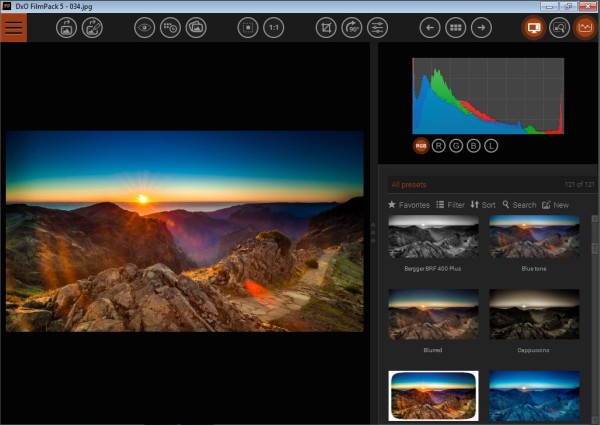Go to previous image arrow
The width and height of the screenshot is (600, 425).
[x=430, y=28]
